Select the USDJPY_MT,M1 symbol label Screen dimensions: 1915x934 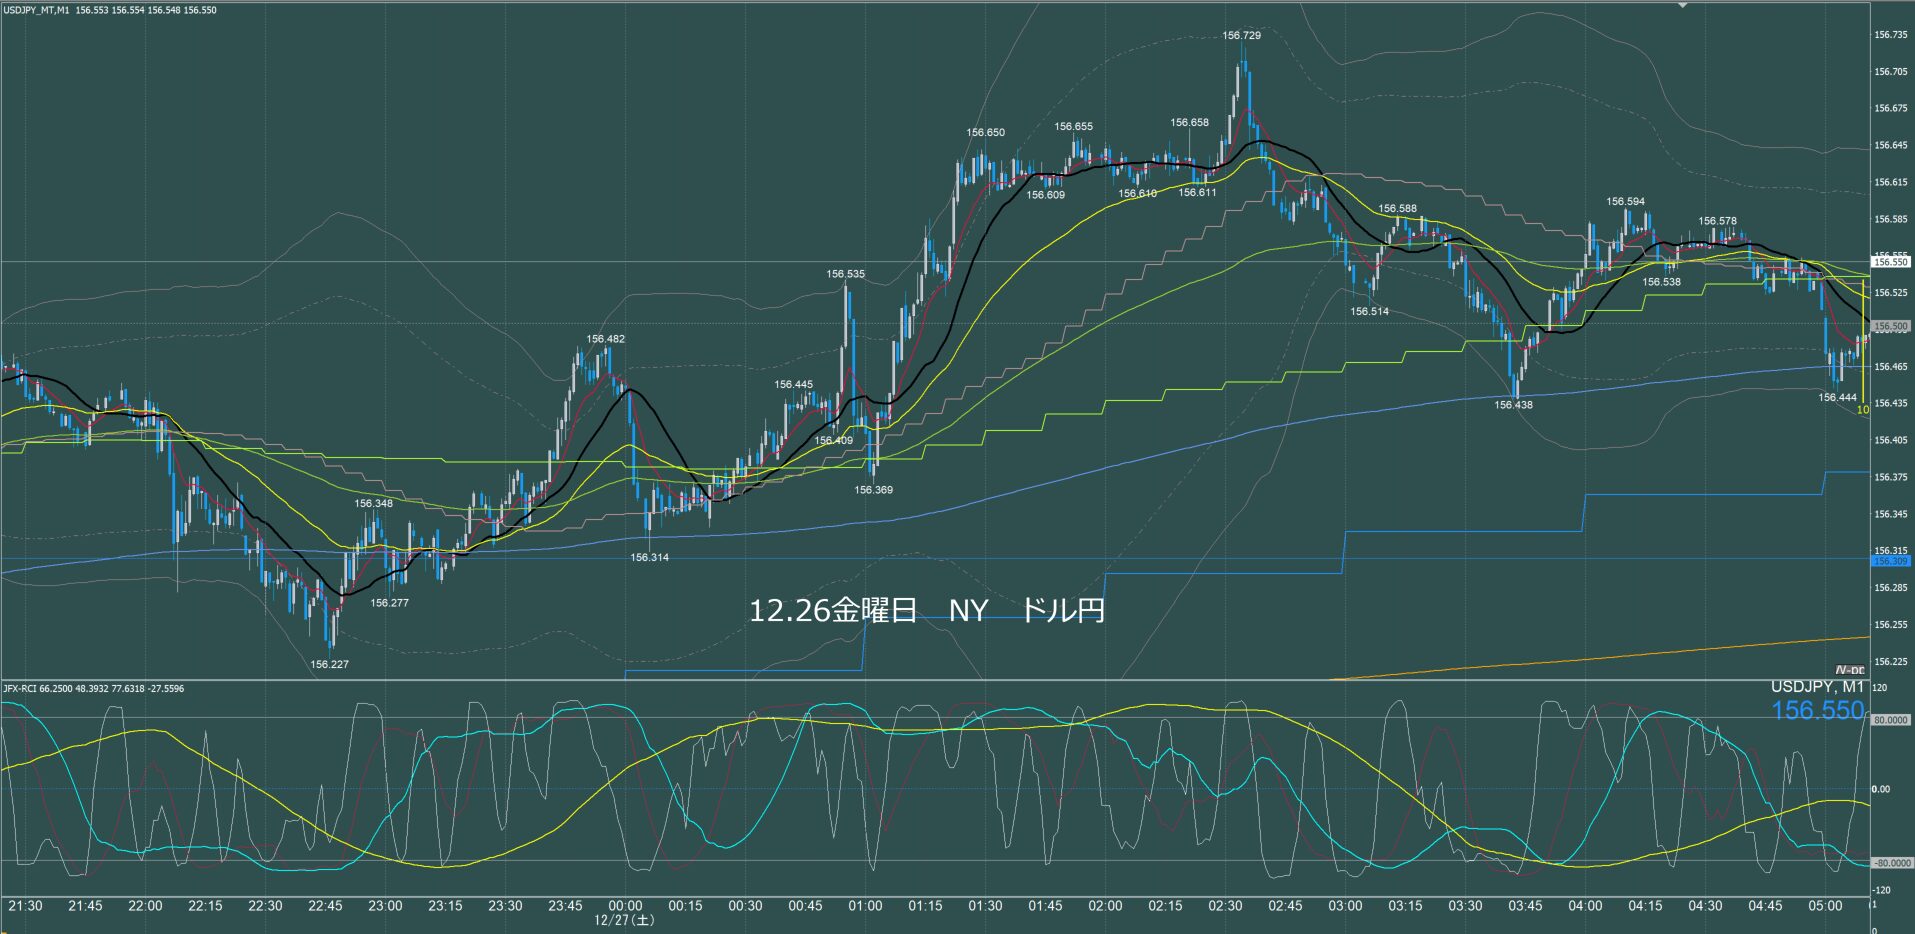point(36,10)
